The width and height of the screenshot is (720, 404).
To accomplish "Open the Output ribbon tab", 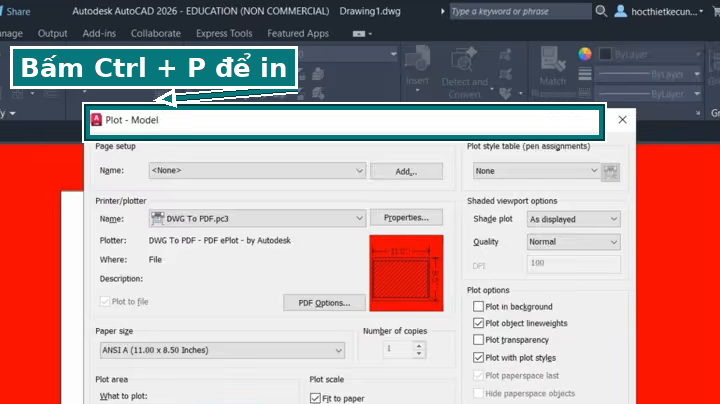I will pyautogui.click(x=52, y=34).
